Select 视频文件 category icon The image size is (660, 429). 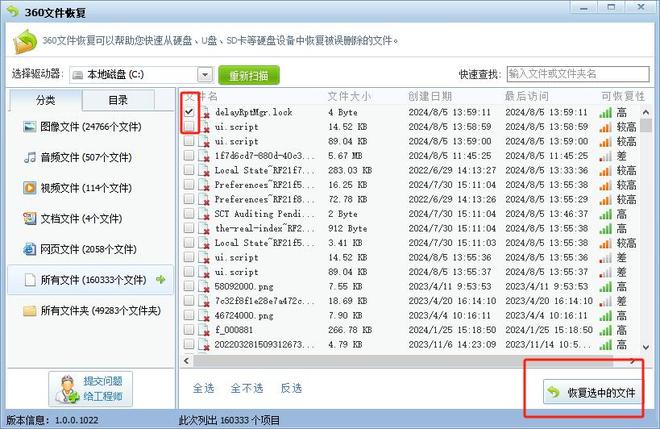coord(30,188)
